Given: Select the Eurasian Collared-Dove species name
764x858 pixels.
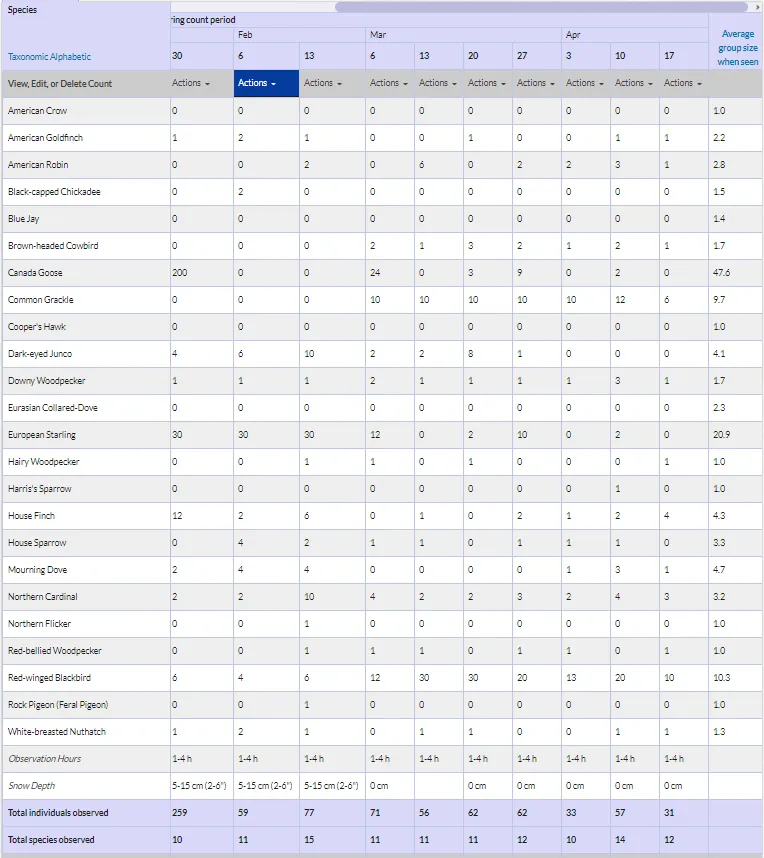Looking at the screenshot, I should (x=53, y=408).
